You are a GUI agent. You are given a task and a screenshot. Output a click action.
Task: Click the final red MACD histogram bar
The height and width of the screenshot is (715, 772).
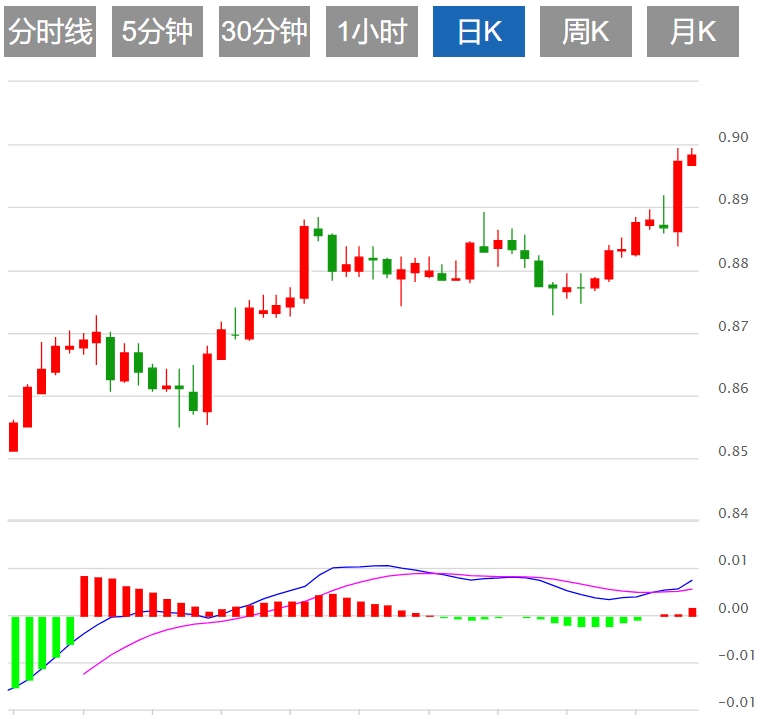pos(693,612)
